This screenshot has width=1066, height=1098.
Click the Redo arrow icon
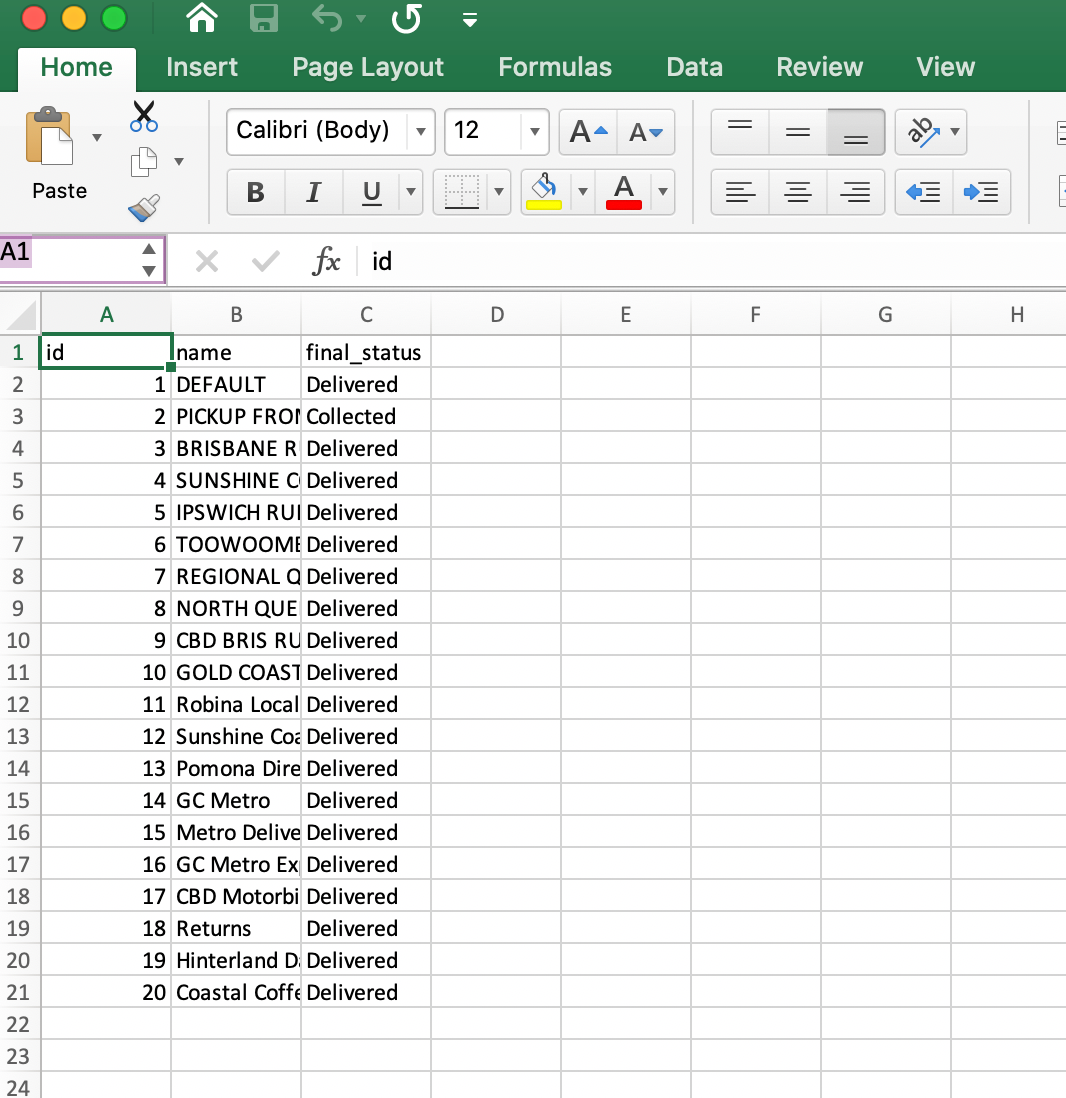(407, 18)
